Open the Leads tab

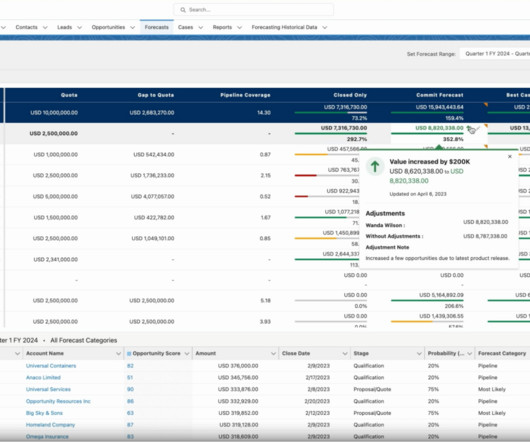(65, 27)
